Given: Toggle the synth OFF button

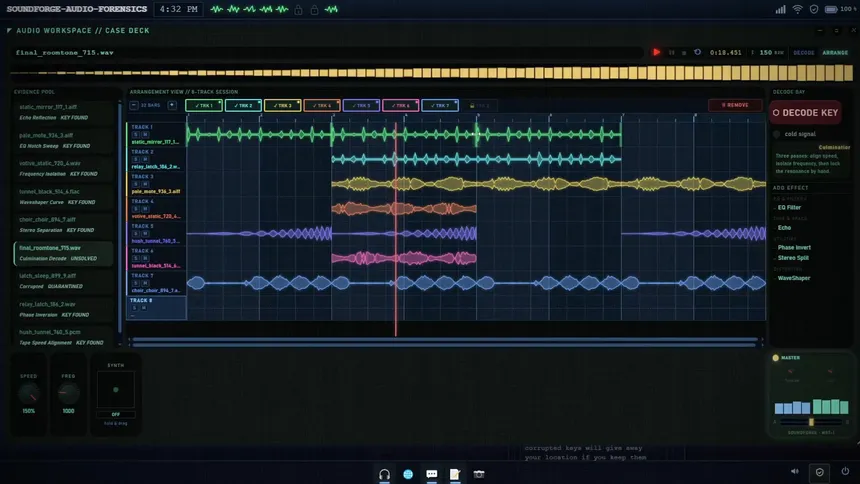Looking at the screenshot, I should click(x=116, y=414).
